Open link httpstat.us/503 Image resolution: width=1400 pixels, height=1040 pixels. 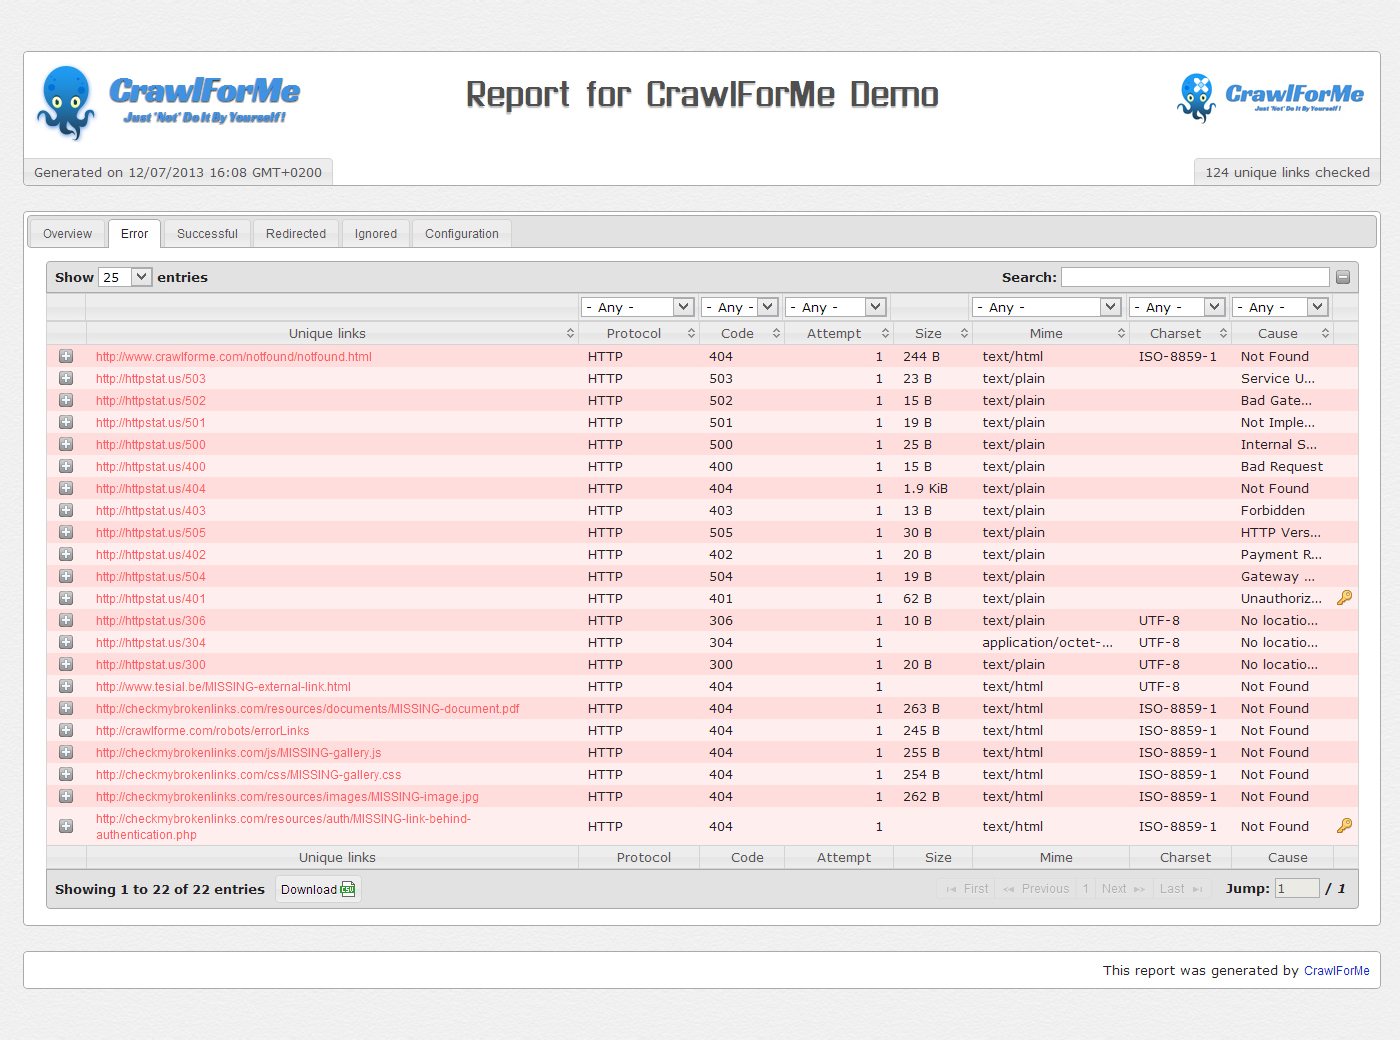pos(151,379)
